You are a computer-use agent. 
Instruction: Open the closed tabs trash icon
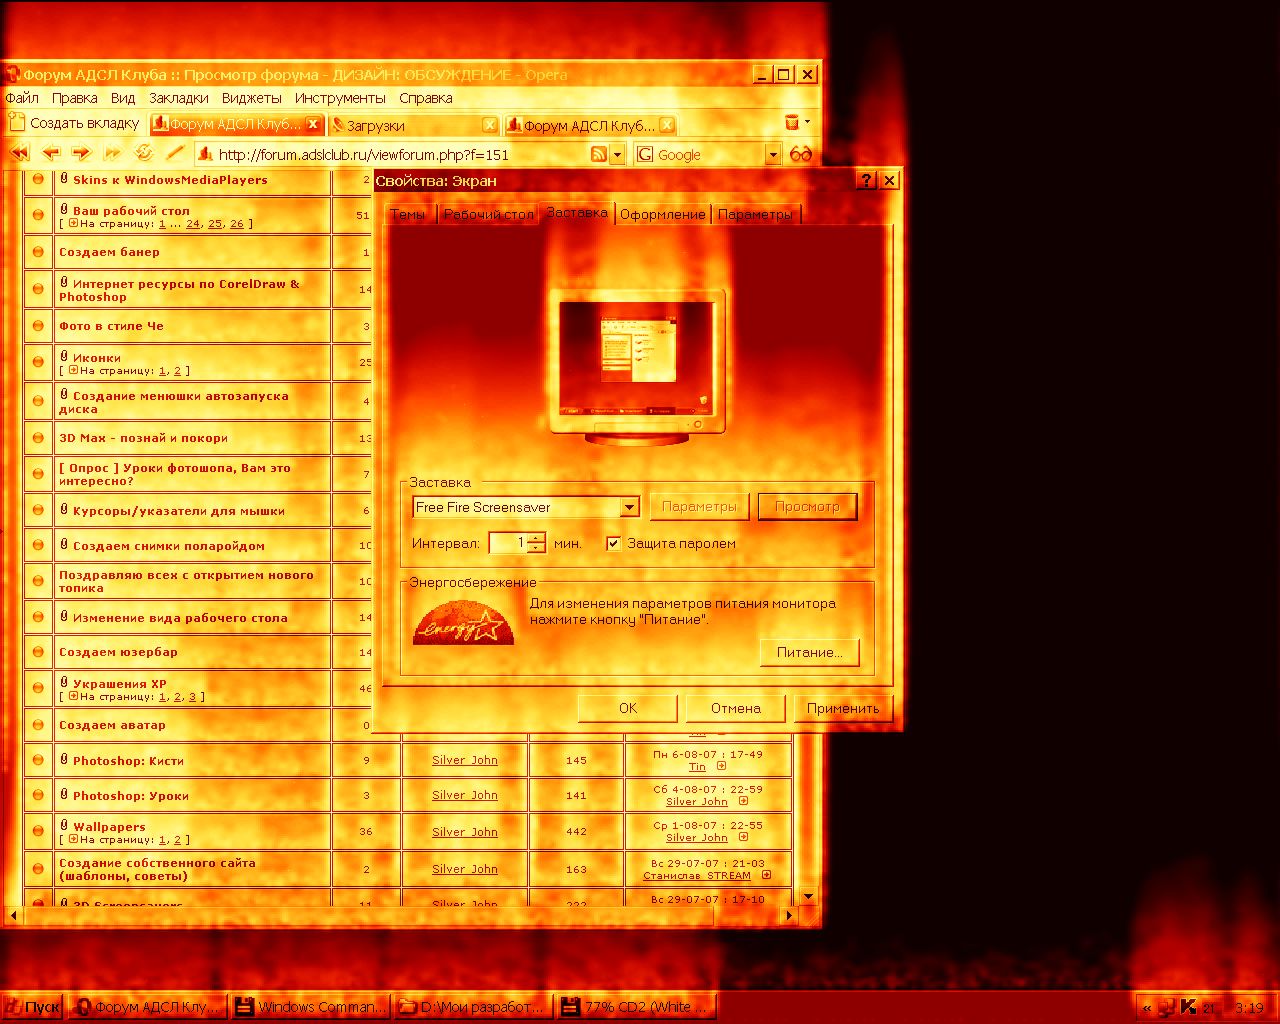click(792, 123)
